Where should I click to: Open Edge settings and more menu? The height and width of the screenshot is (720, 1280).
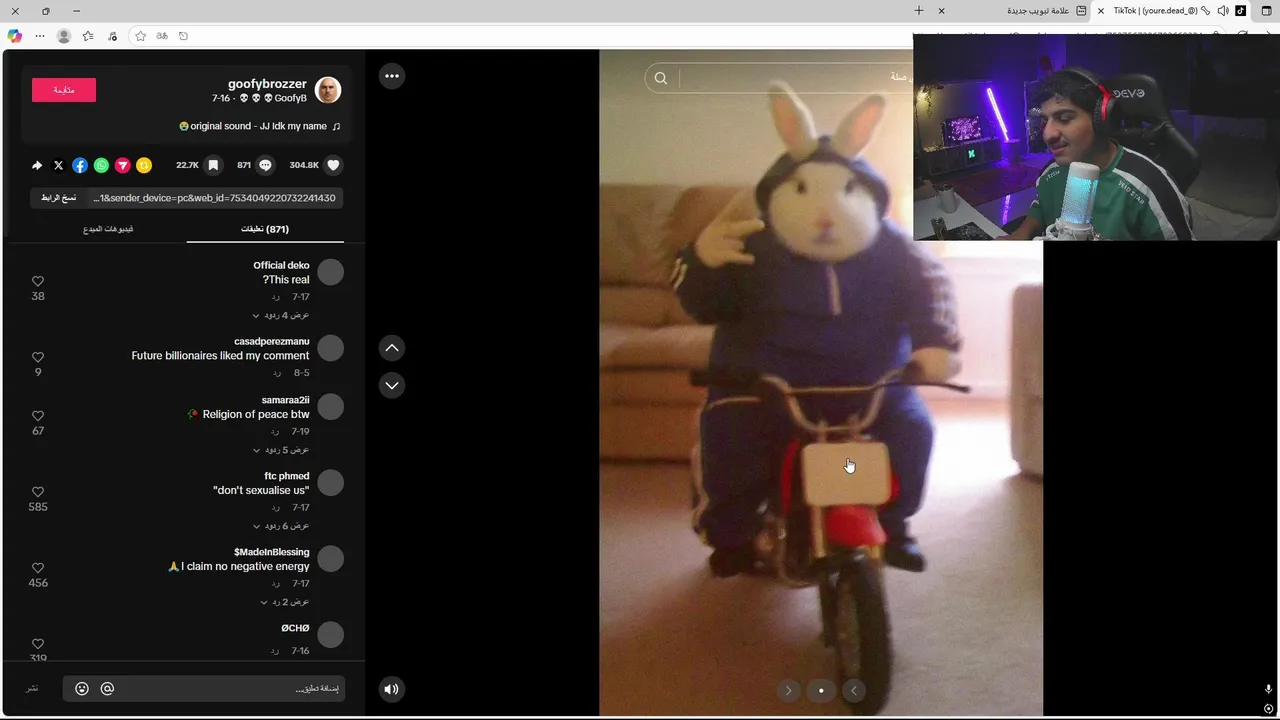[40, 36]
